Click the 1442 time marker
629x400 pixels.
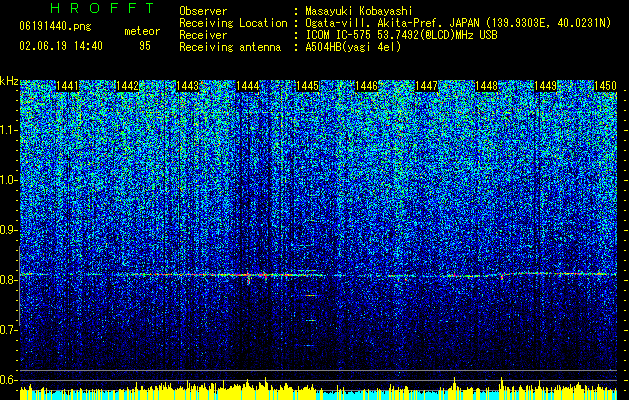coord(127,86)
